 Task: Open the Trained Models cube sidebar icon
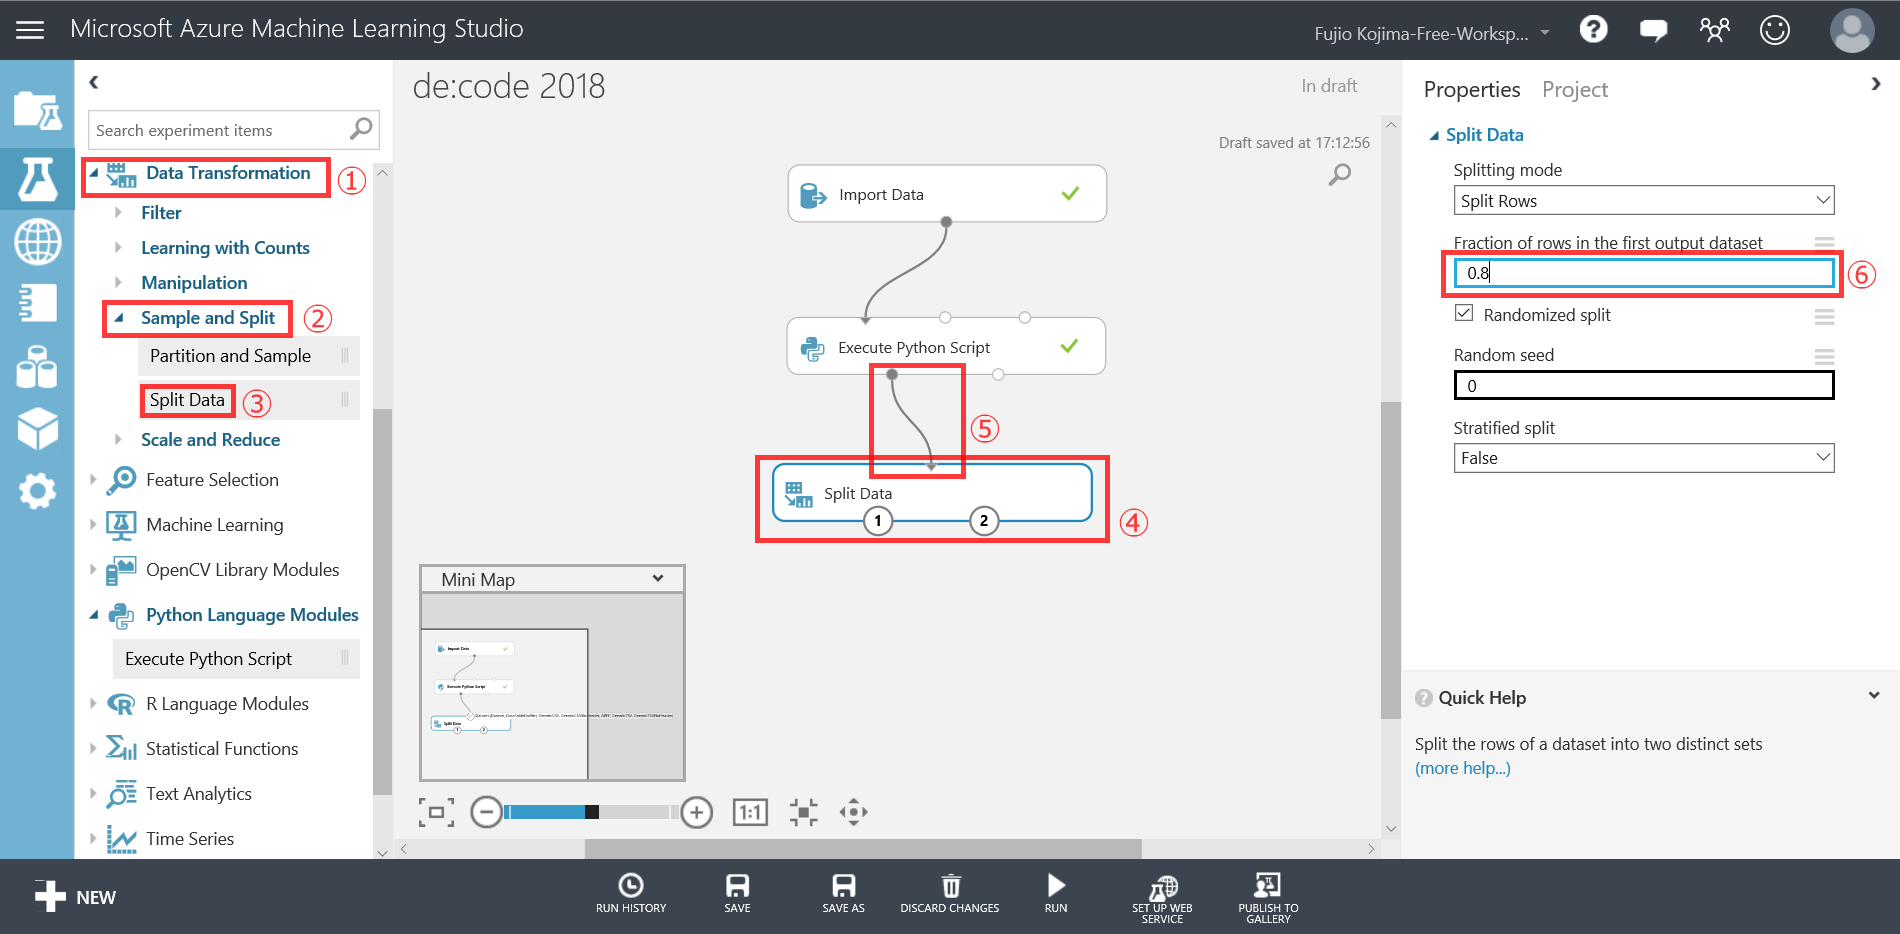point(37,429)
